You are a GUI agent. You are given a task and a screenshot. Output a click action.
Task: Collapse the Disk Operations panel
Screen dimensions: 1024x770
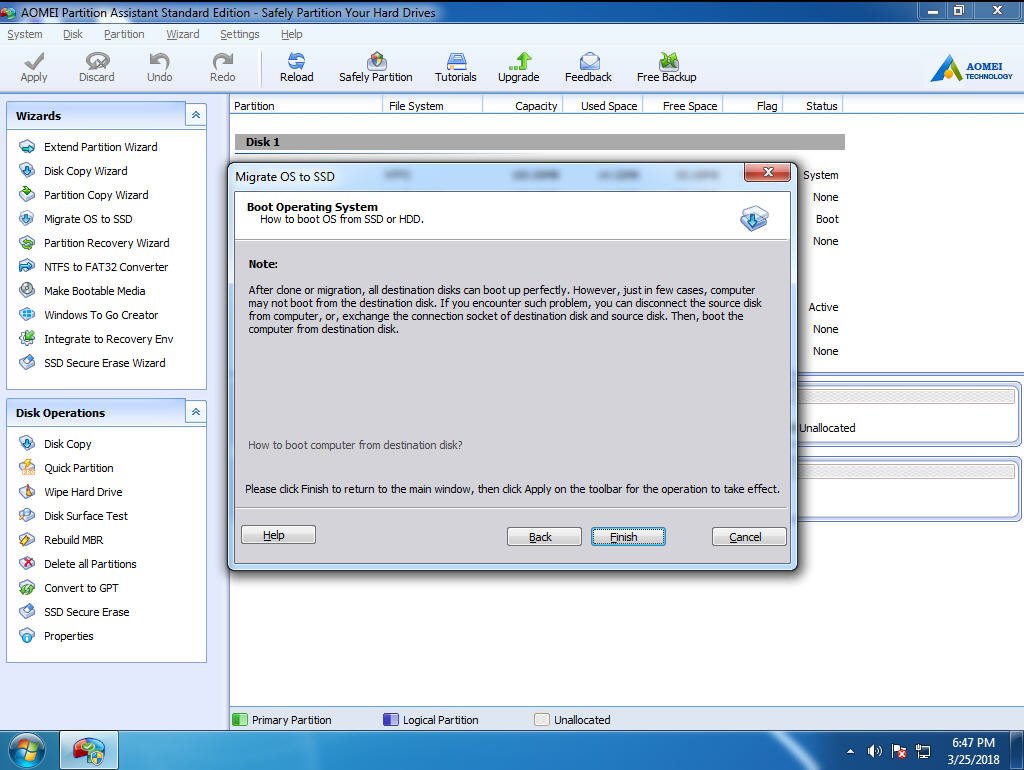(x=196, y=413)
